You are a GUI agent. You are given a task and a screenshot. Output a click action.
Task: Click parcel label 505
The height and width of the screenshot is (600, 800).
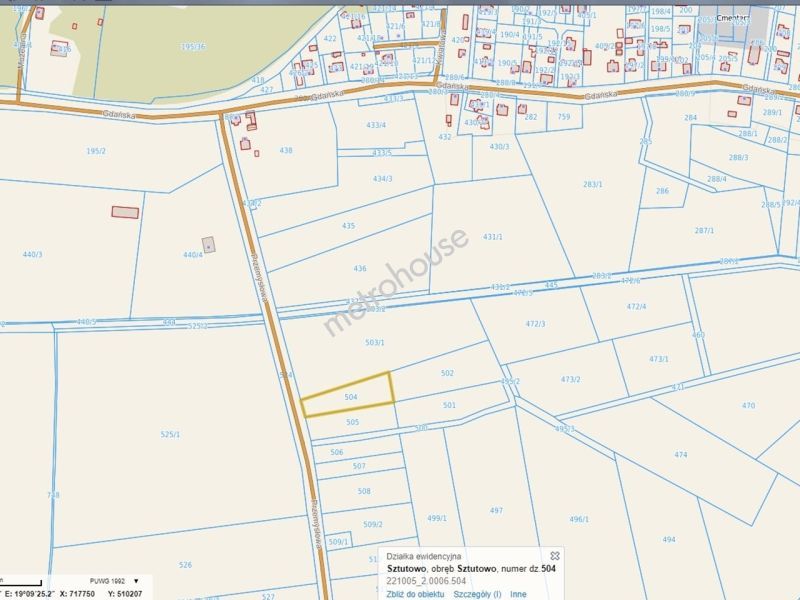coord(353,422)
